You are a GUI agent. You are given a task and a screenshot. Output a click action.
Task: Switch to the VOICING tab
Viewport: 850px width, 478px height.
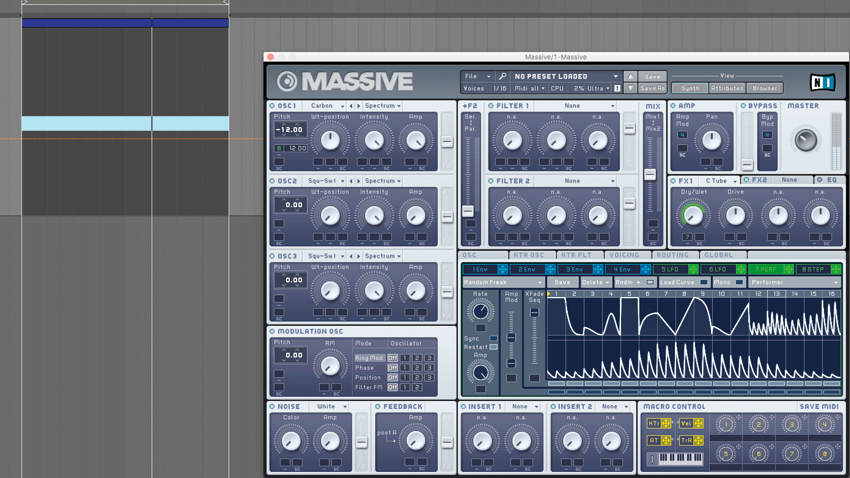[x=628, y=255]
